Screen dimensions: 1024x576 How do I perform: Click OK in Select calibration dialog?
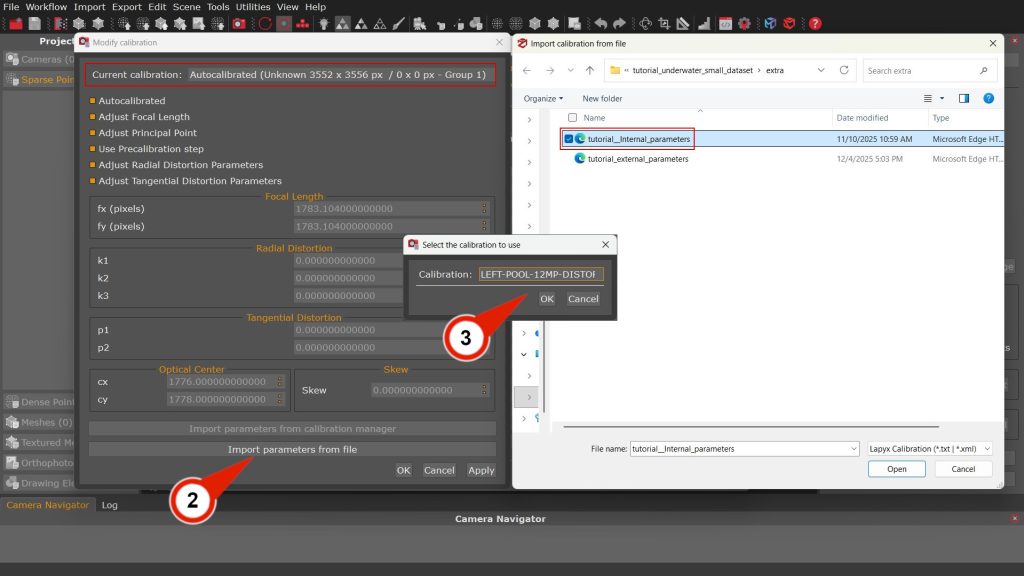pyautogui.click(x=547, y=299)
